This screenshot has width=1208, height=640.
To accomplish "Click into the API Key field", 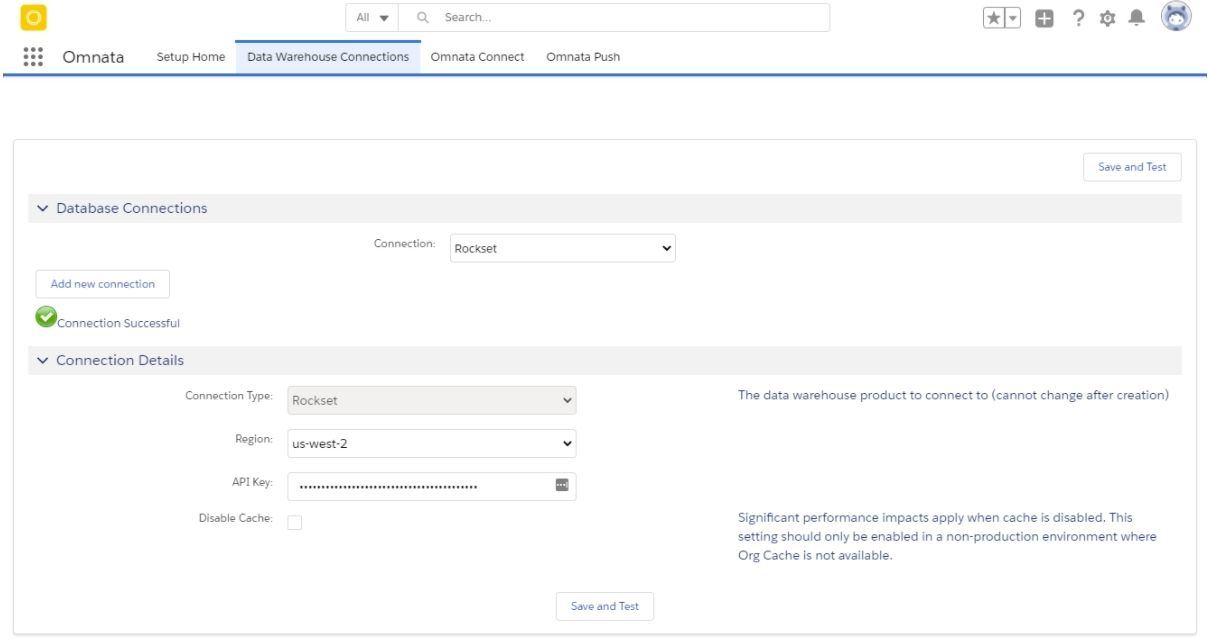I will (x=432, y=486).
